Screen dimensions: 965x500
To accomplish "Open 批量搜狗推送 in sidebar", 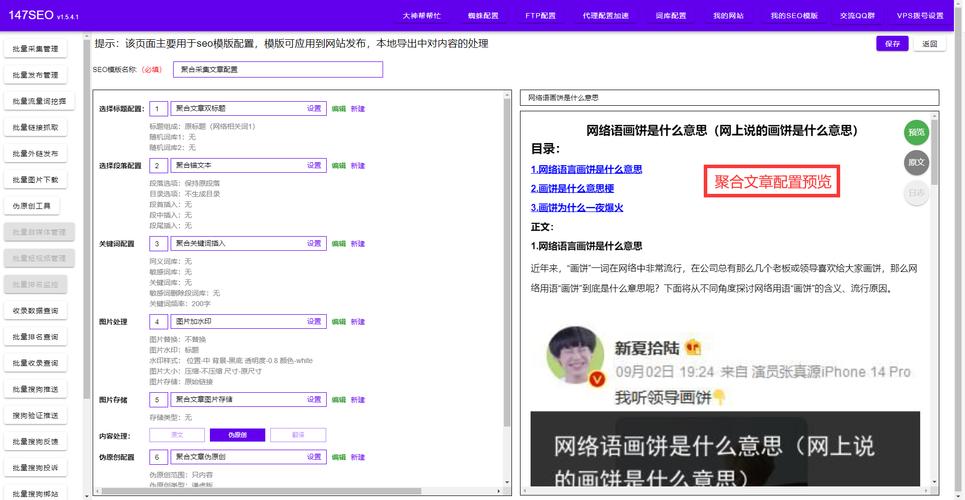I will tap(36, 390).
